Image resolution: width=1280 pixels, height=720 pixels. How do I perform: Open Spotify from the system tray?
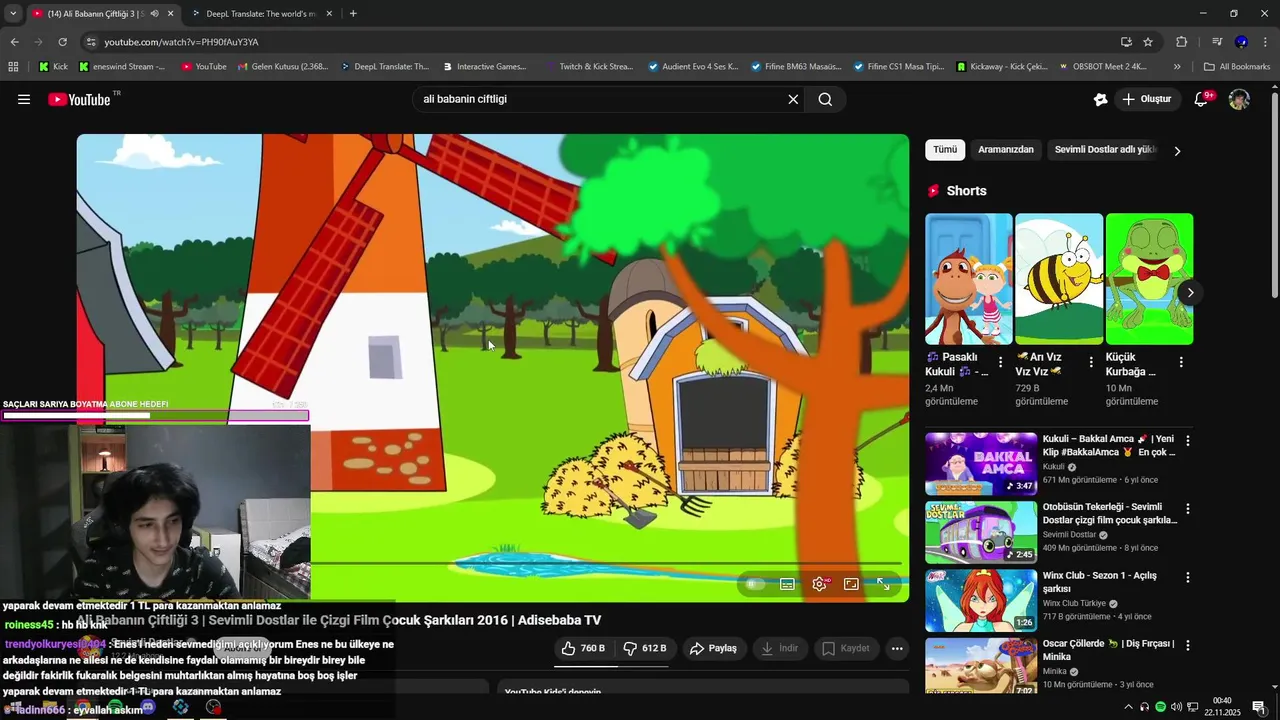point(1160,707)
